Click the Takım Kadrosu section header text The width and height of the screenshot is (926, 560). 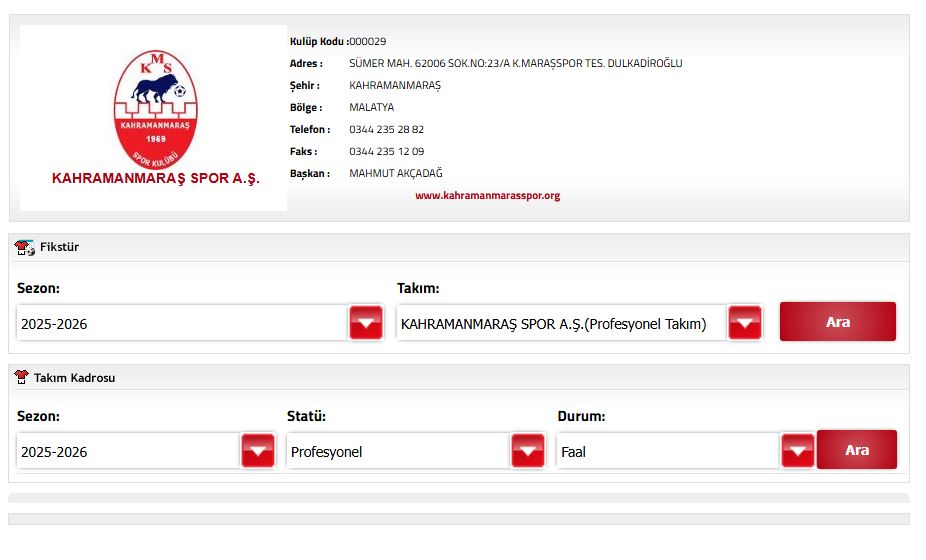click(x=74, y=378)
